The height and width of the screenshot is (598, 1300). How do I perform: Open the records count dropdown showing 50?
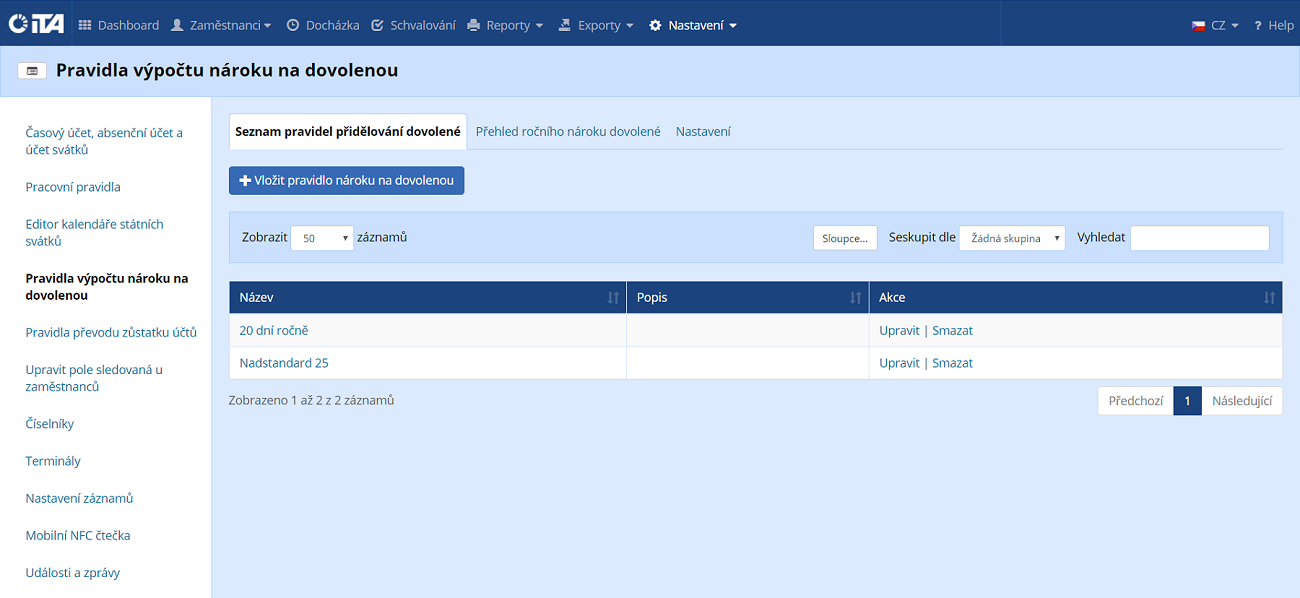click(x=322, y=238)
